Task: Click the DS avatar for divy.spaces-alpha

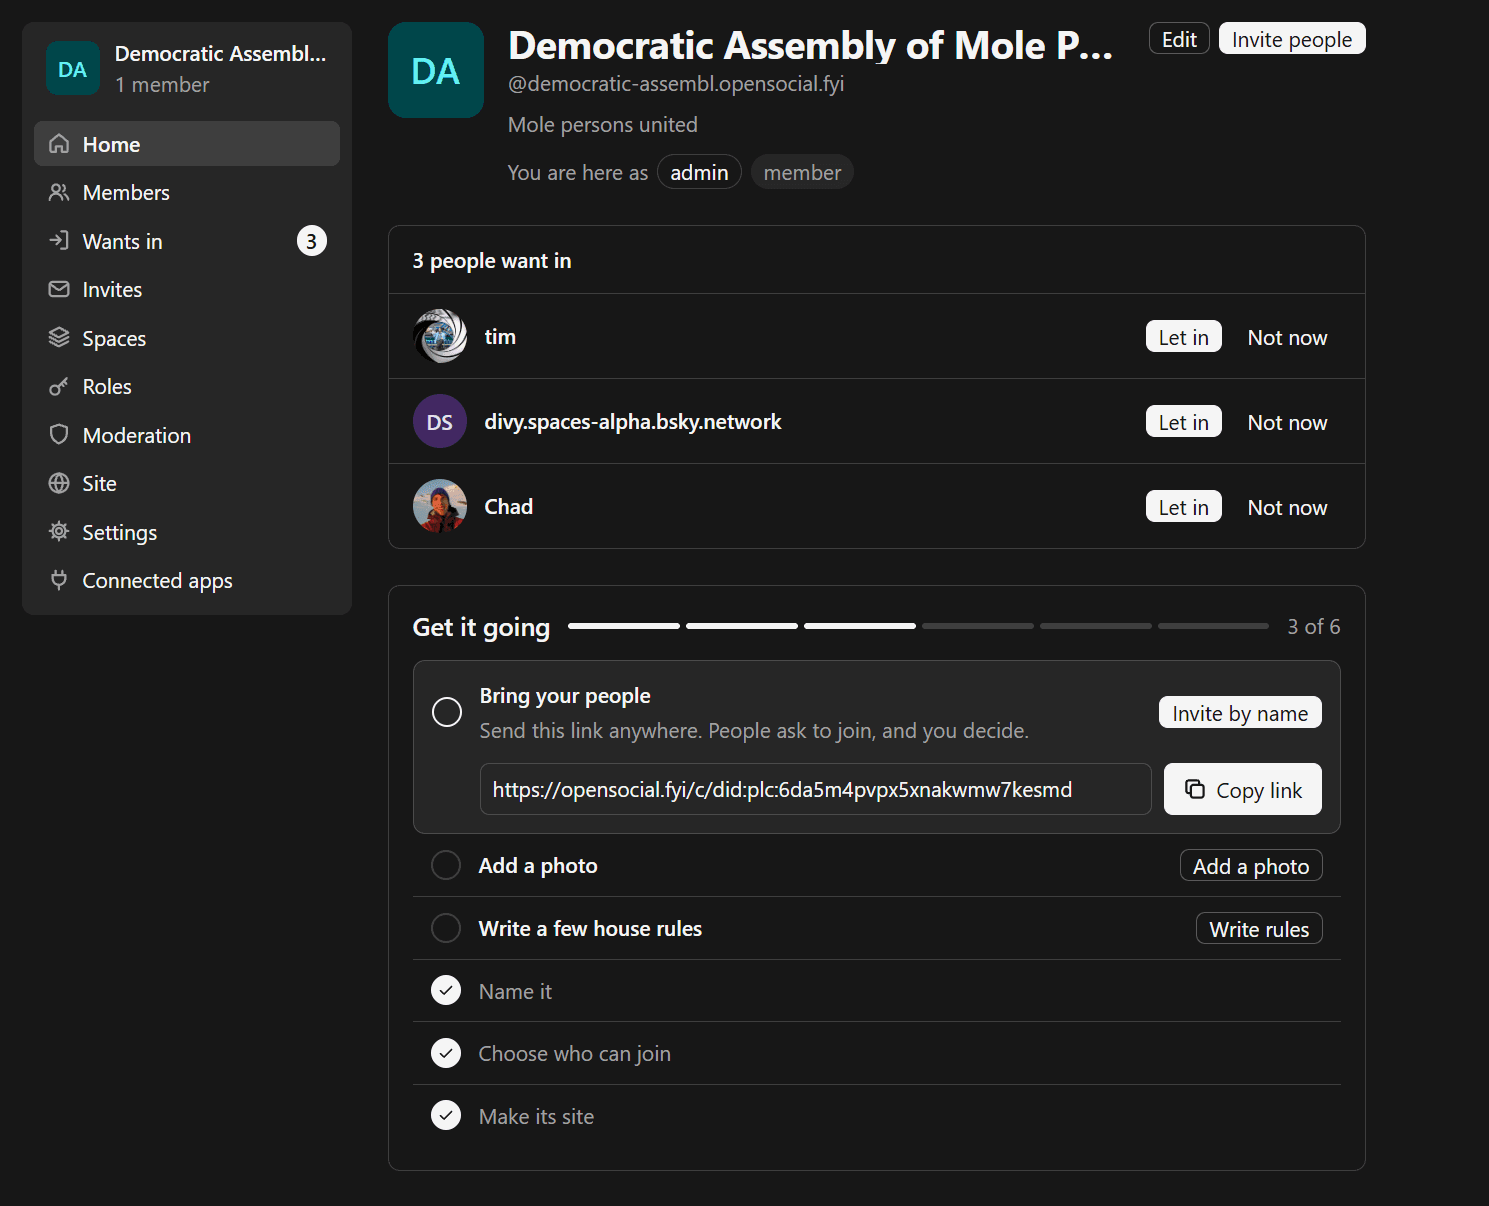Action: click(440, 421)
